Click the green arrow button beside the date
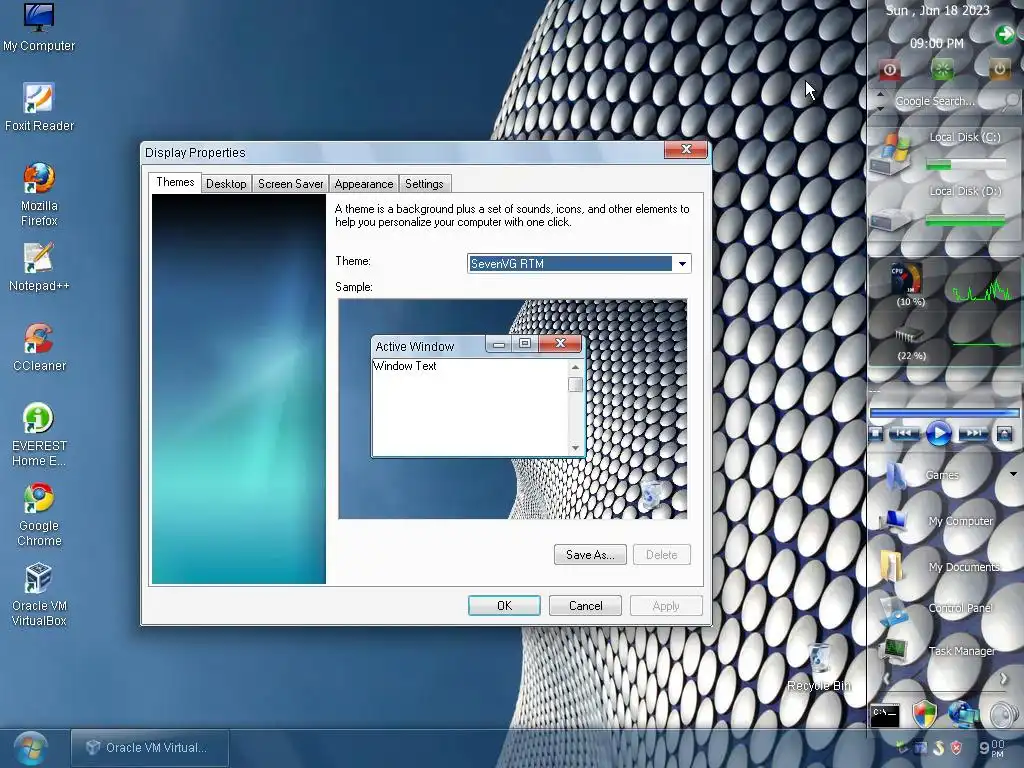 [1004, 35]
